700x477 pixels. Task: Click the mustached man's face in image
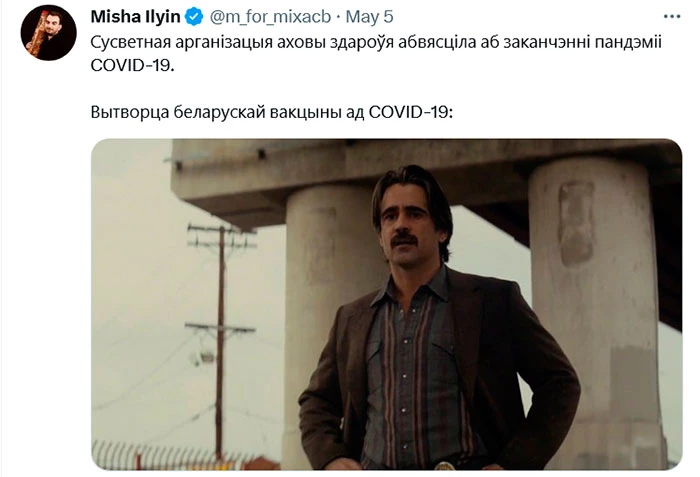[x=405, y=227]
